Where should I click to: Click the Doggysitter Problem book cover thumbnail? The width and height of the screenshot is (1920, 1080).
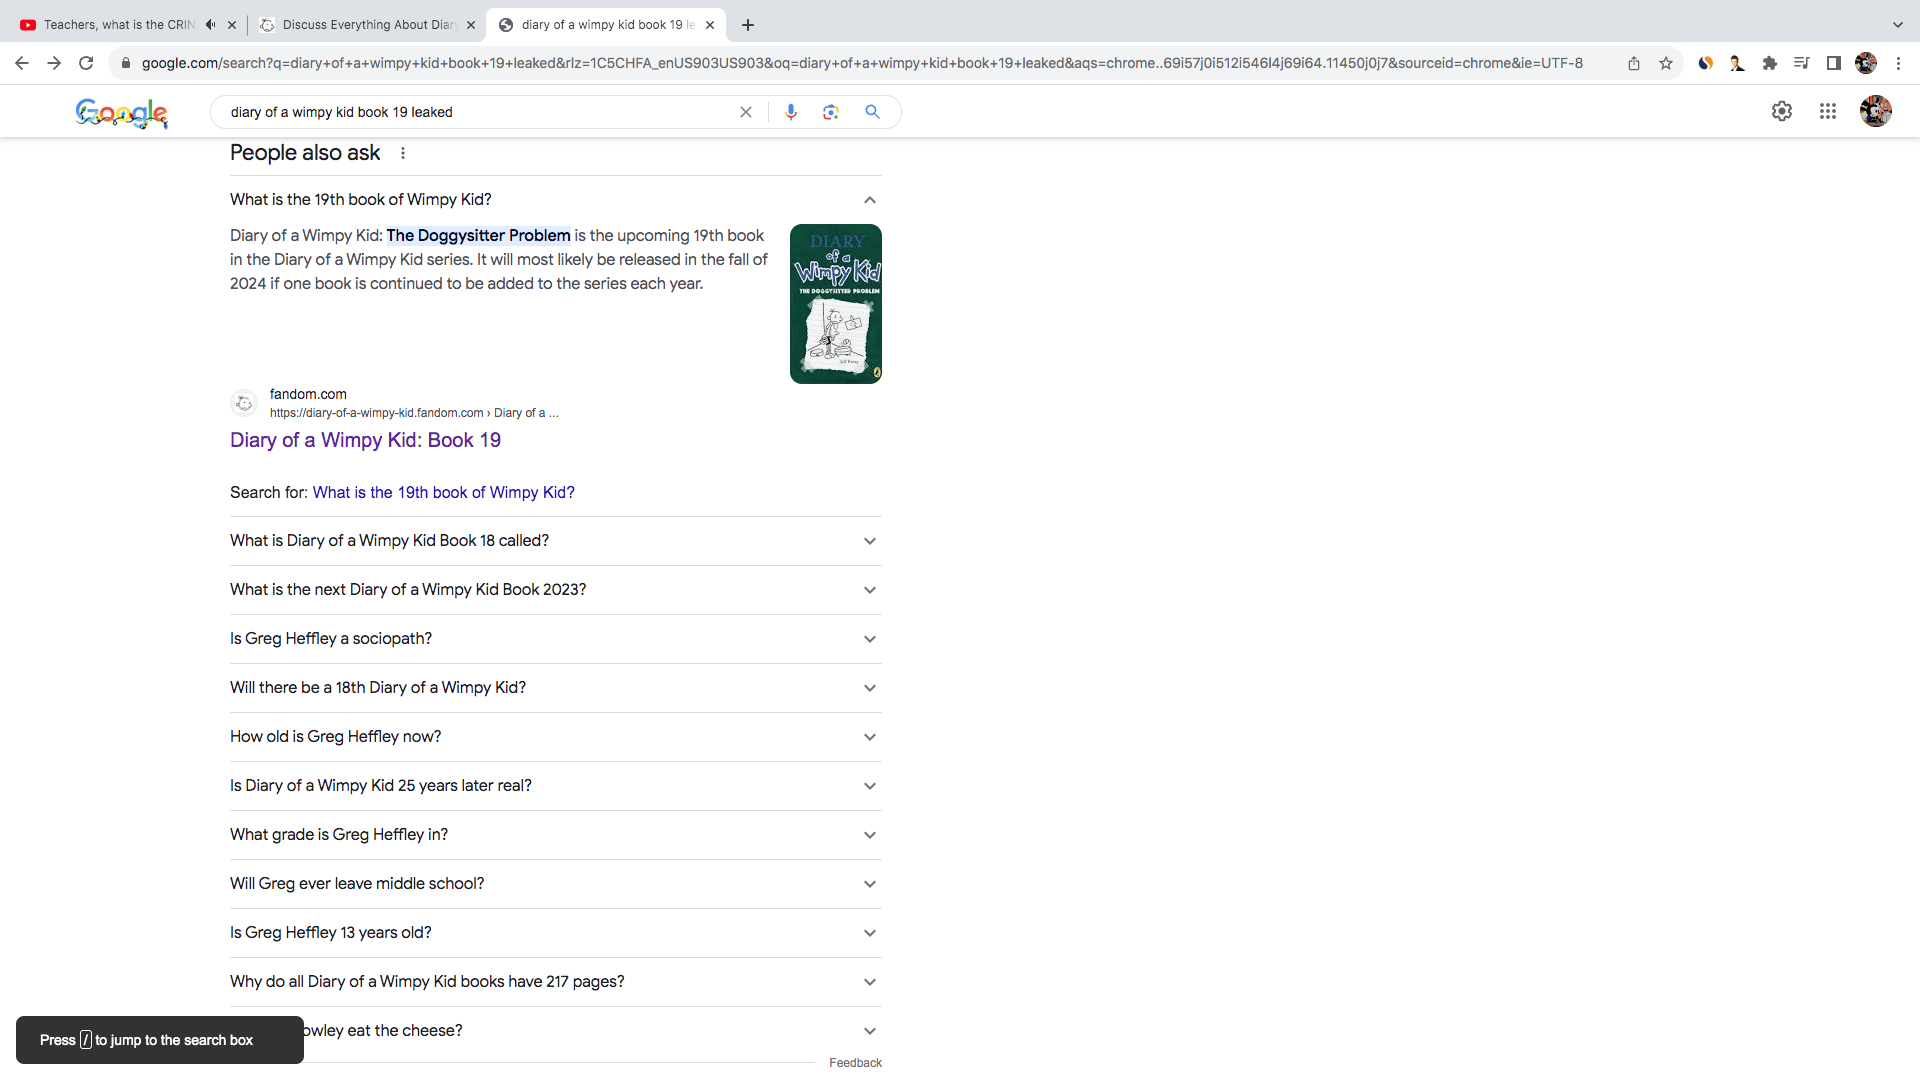[x=836, y=304]
